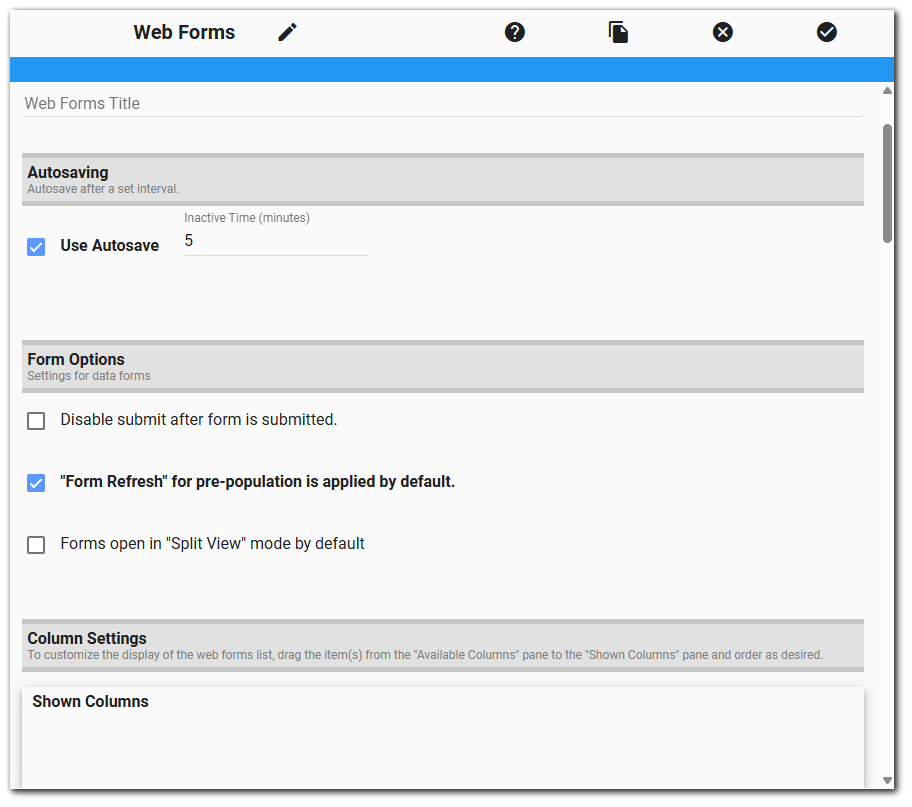Click the cancel X icon
Viewport: 912px width, 807px height.
[722, 31]
